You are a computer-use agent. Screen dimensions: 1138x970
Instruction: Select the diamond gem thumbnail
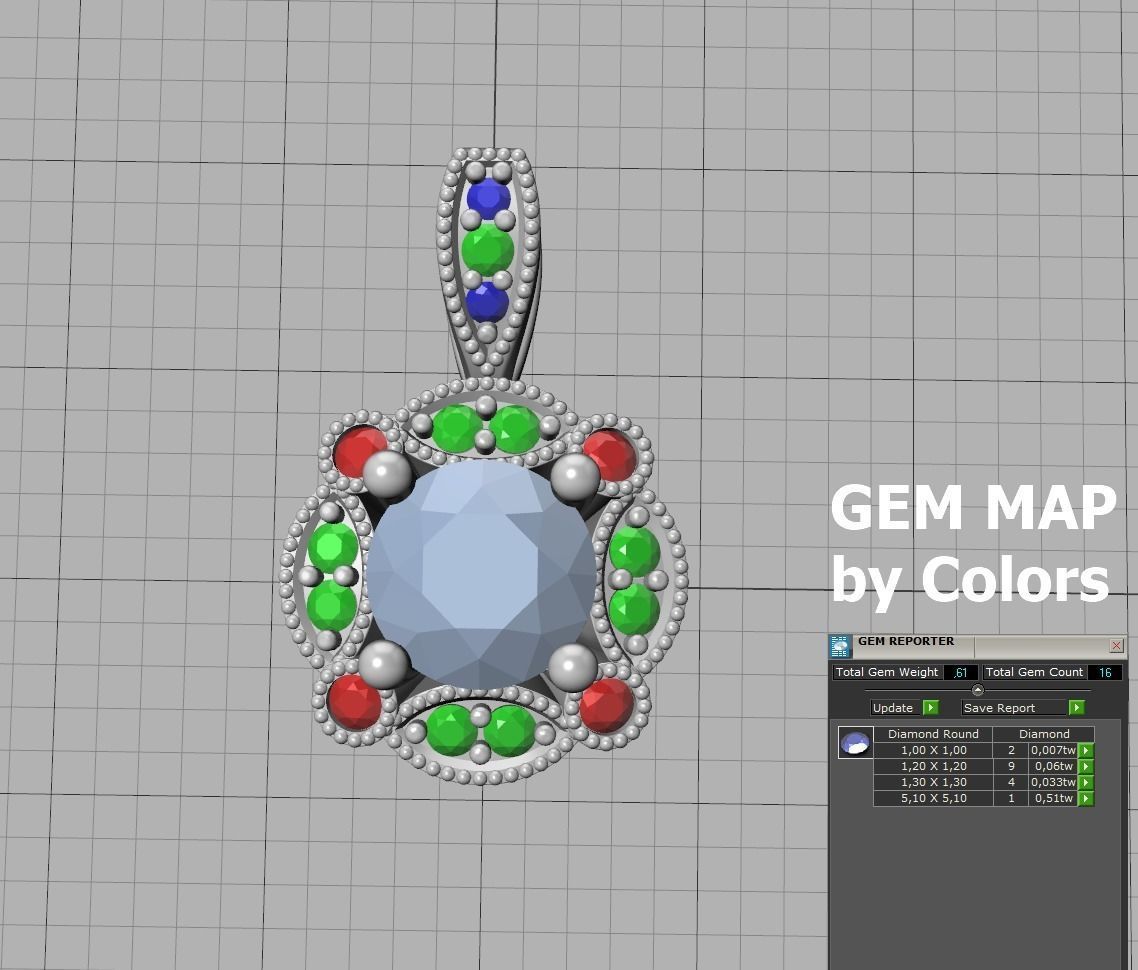pos(855,742)
